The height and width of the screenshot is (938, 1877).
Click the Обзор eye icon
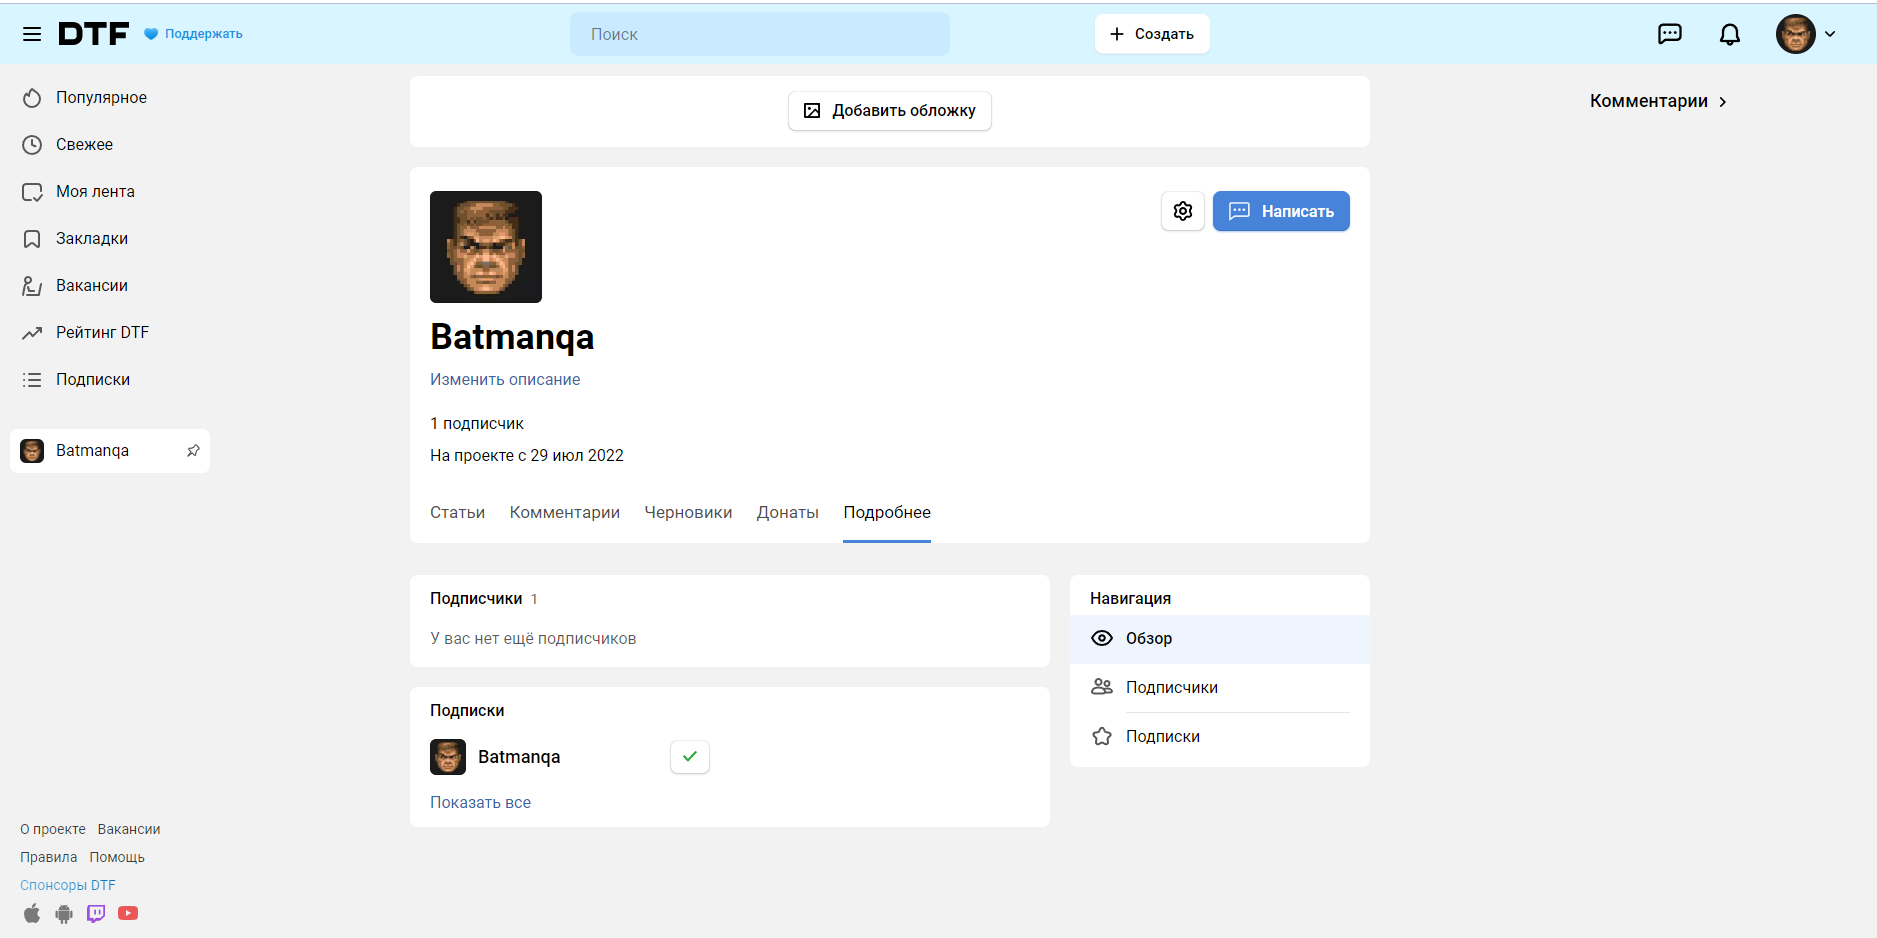pos(1102,638)
